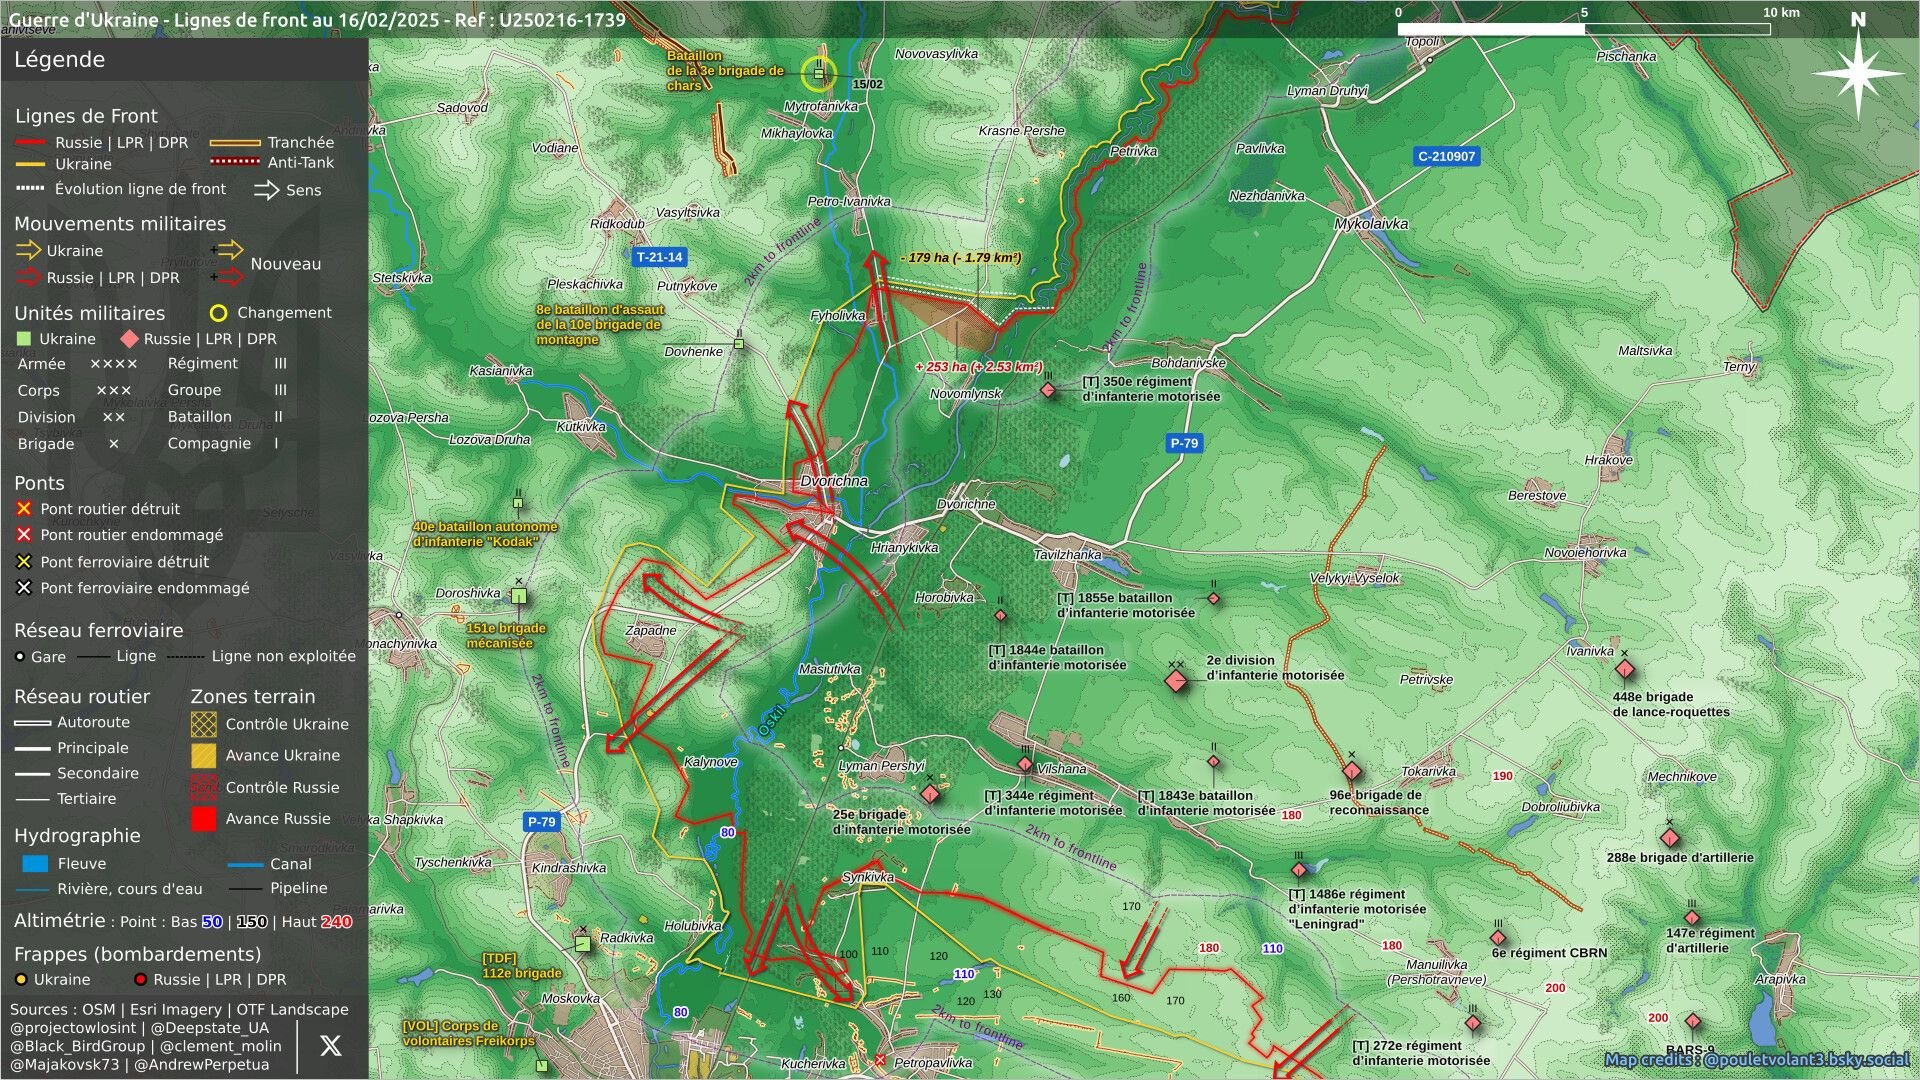This screenshot has height=1080, width=1920.
Task: Click the green Ukraine unit square in legend
Action: 24,339
